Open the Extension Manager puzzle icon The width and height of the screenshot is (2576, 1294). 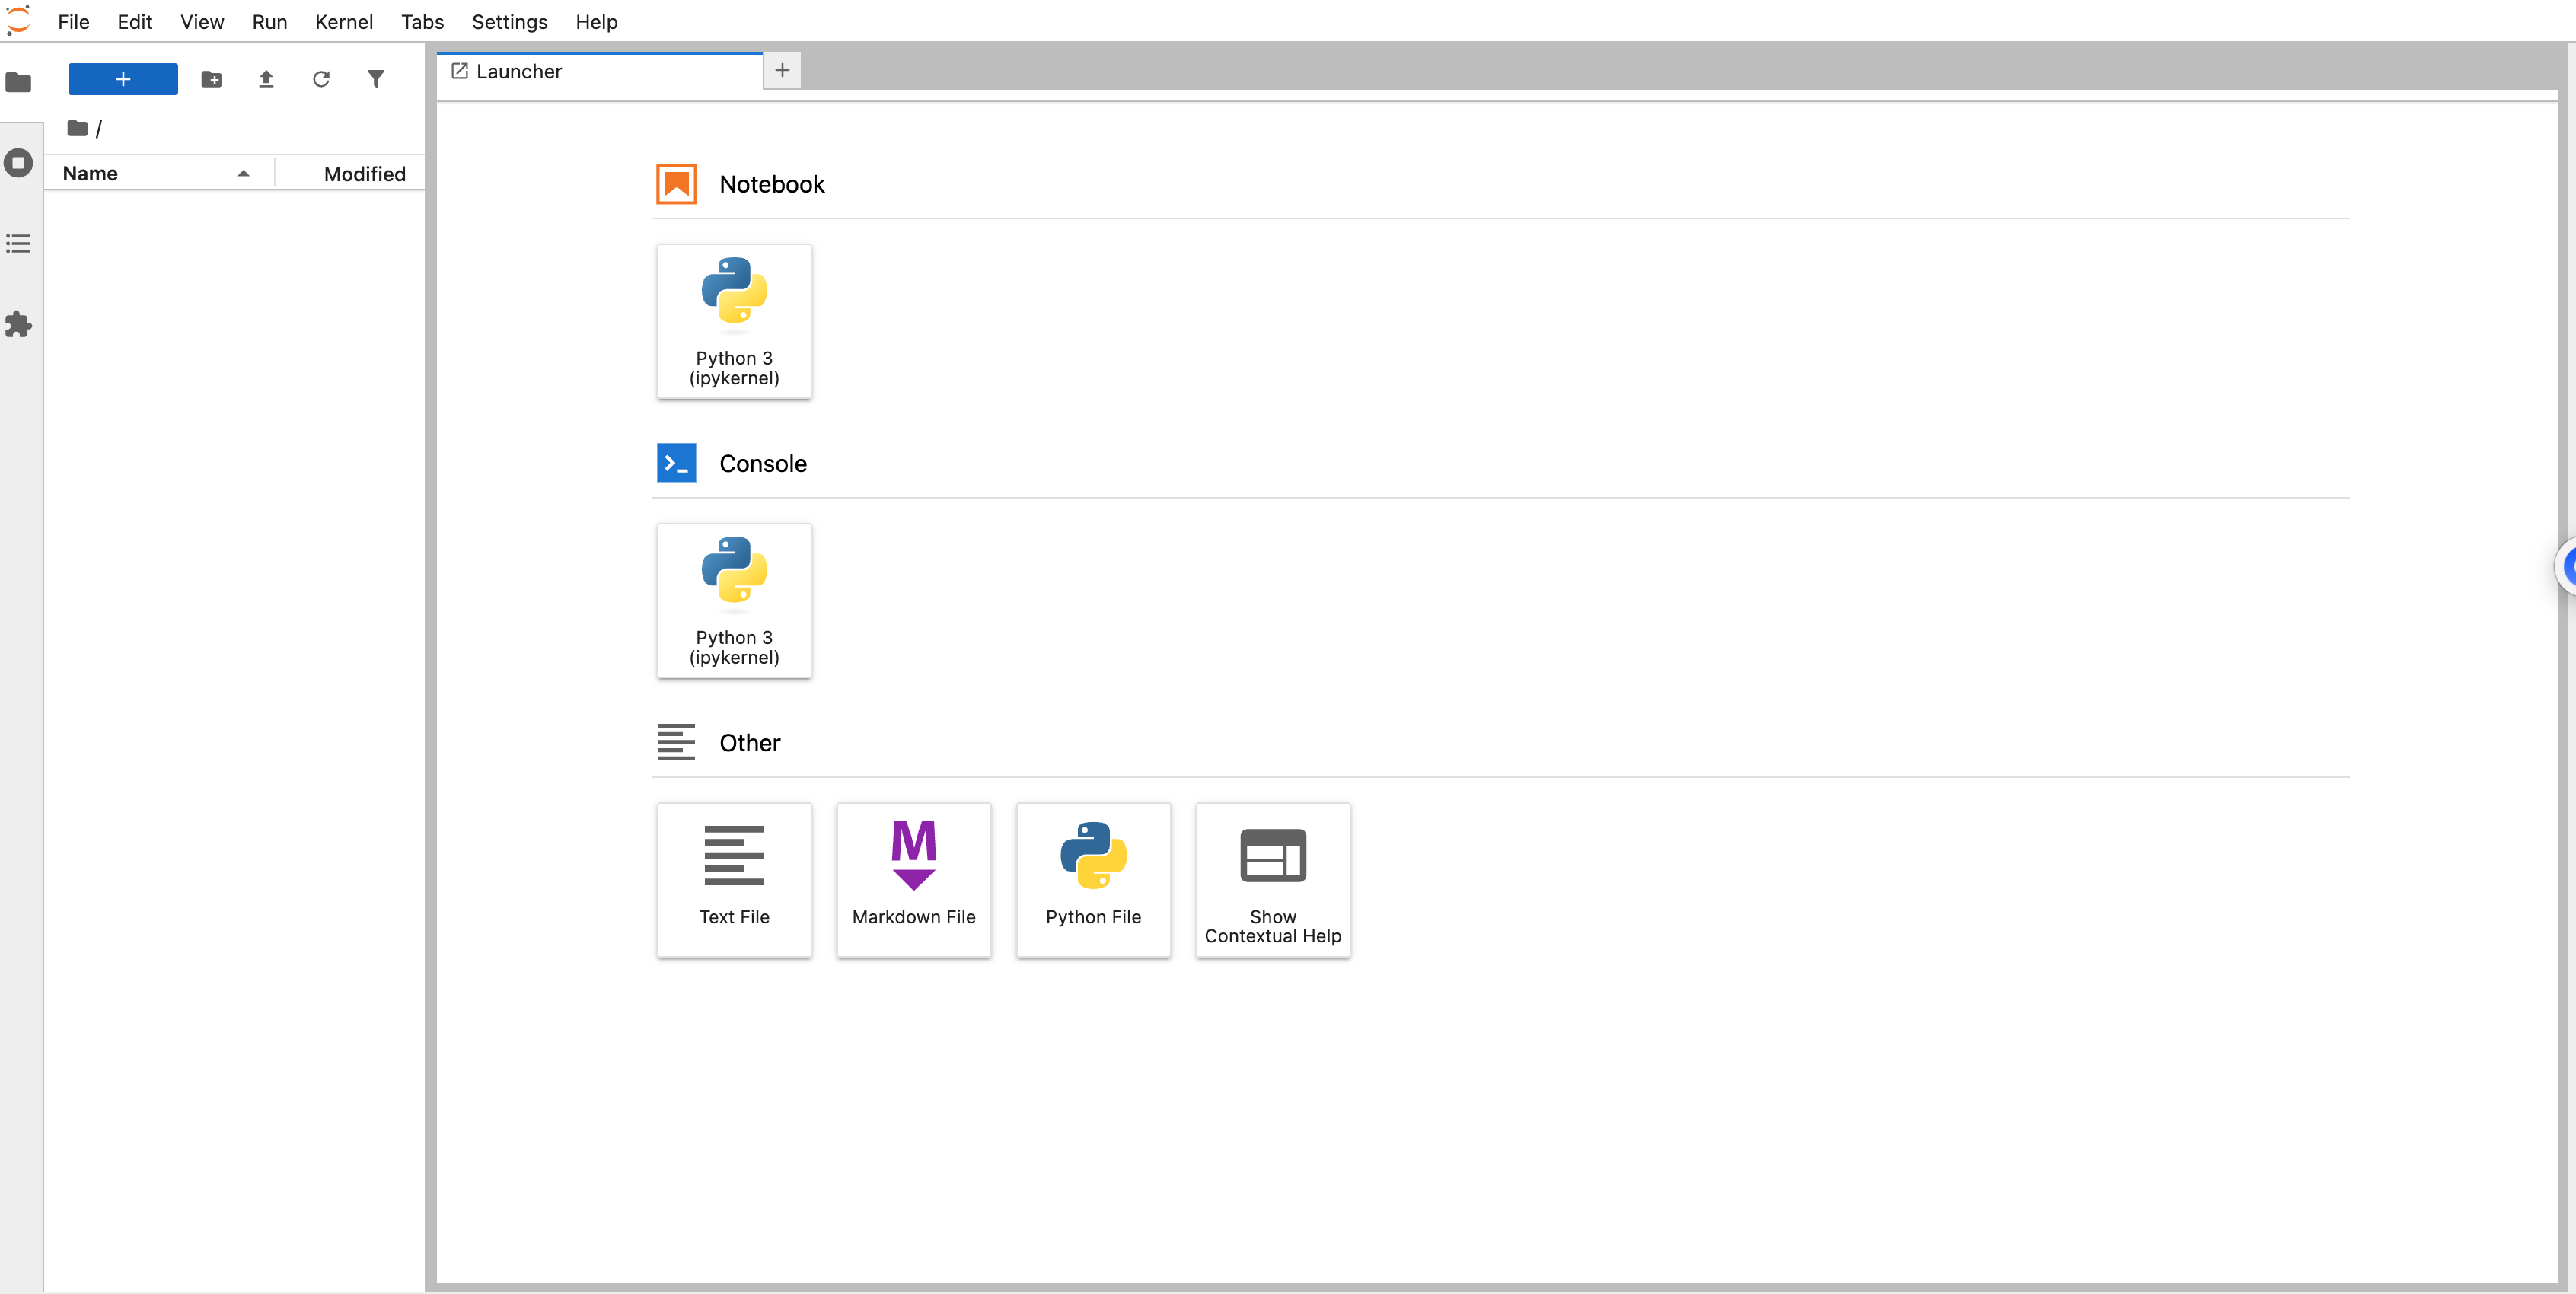coord(19,325)
